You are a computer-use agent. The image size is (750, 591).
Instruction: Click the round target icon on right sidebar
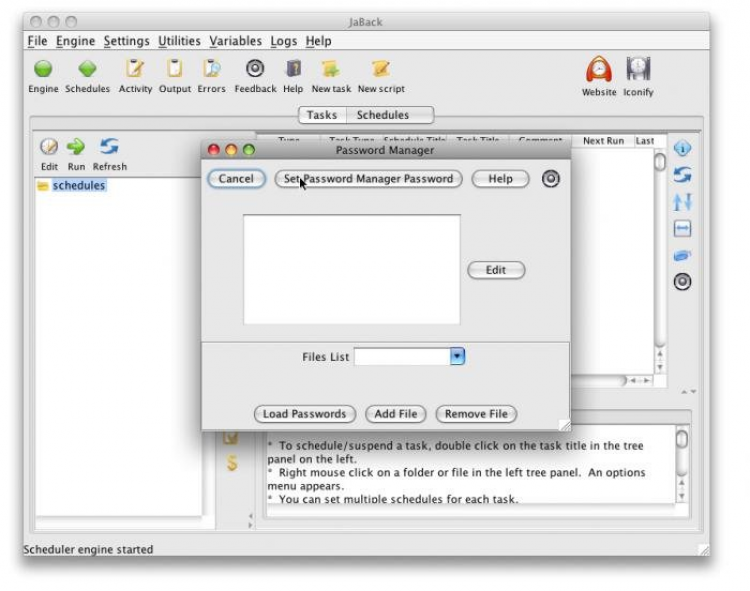pyautogui.click(x=682, y=282)
